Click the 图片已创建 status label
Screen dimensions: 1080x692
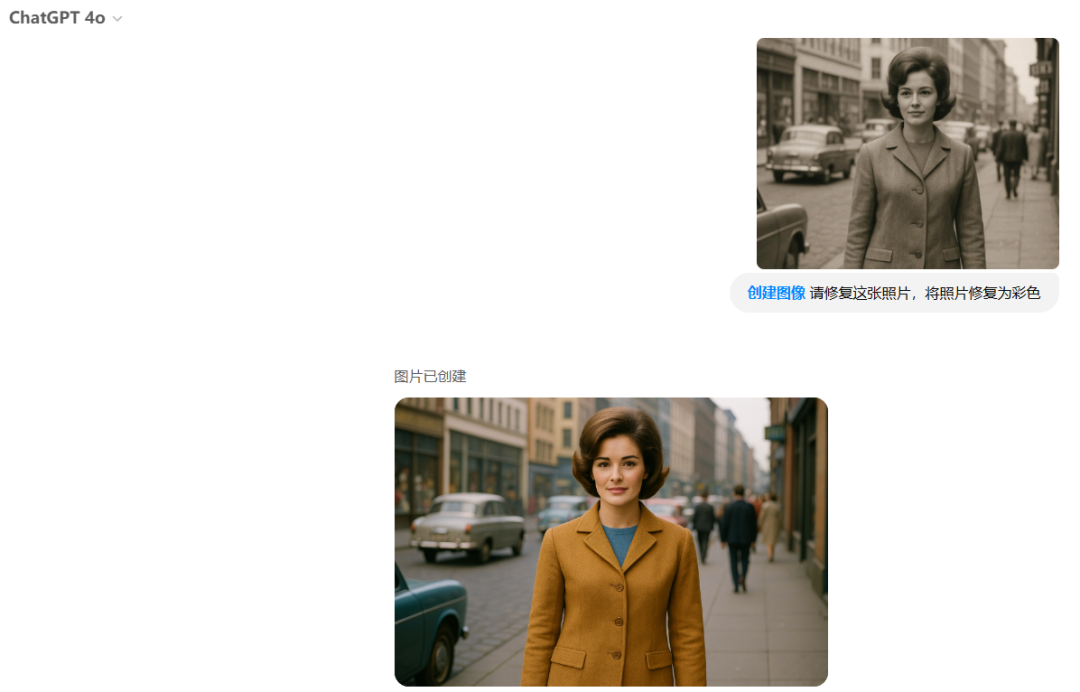(430, 377)
